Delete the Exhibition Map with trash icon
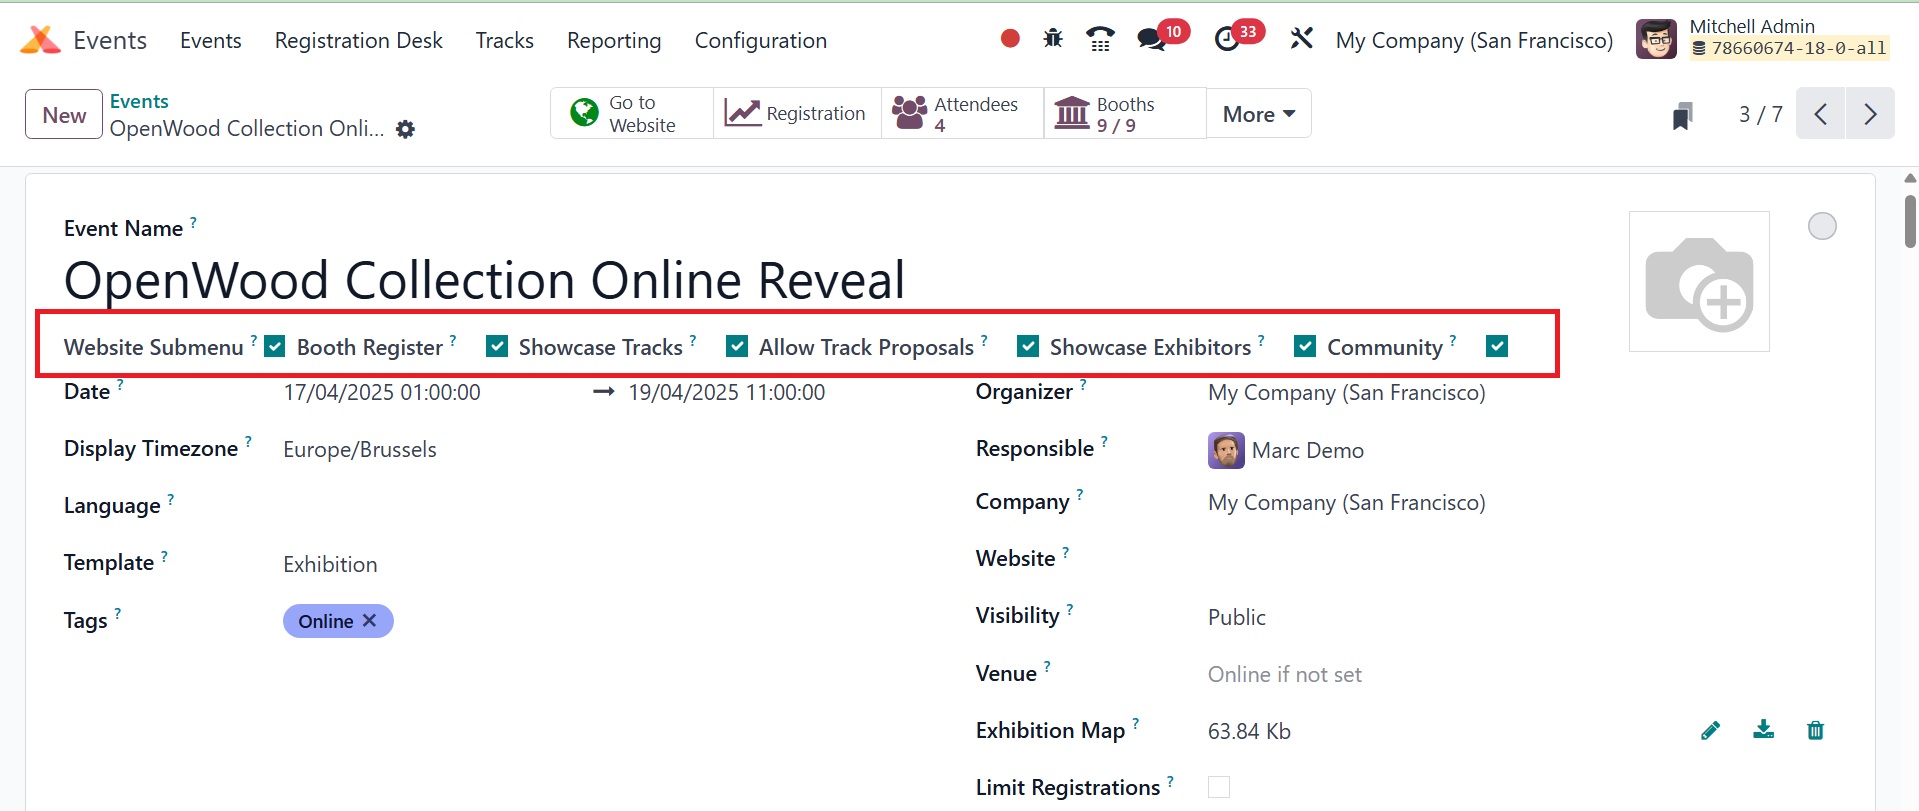The height and width of the screenshot is (811, 1919). (1816, 731)
